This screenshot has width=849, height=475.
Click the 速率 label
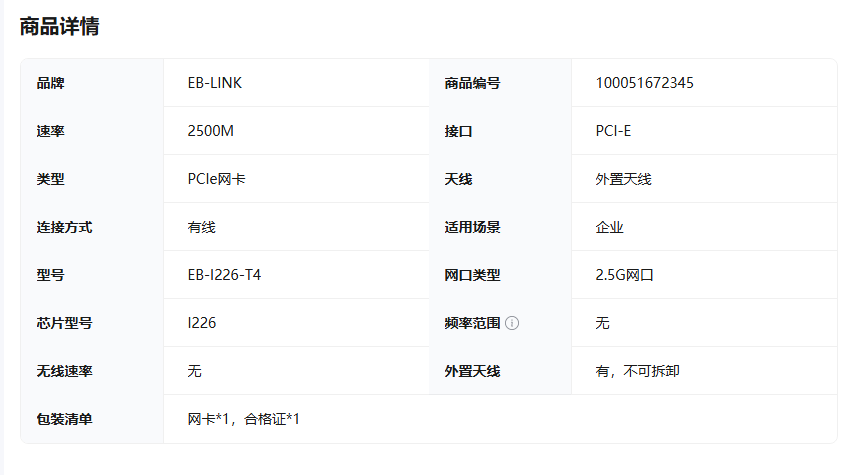click(x=50, y=131)
